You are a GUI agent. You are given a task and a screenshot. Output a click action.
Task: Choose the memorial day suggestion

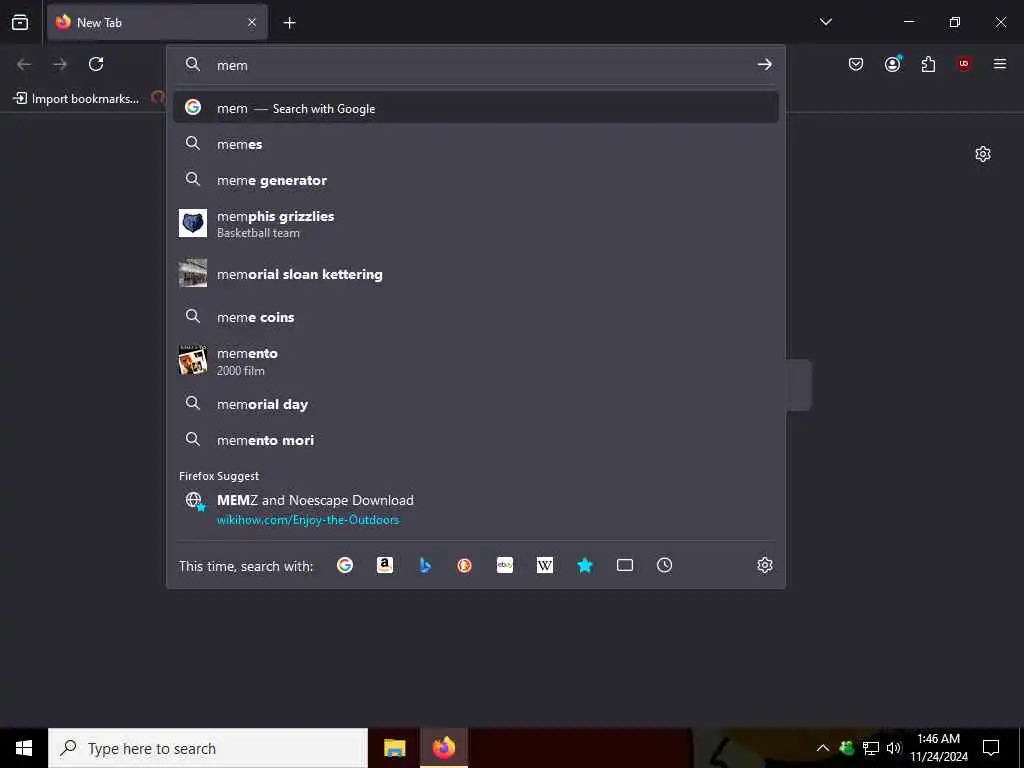click(x=475, y=404)
